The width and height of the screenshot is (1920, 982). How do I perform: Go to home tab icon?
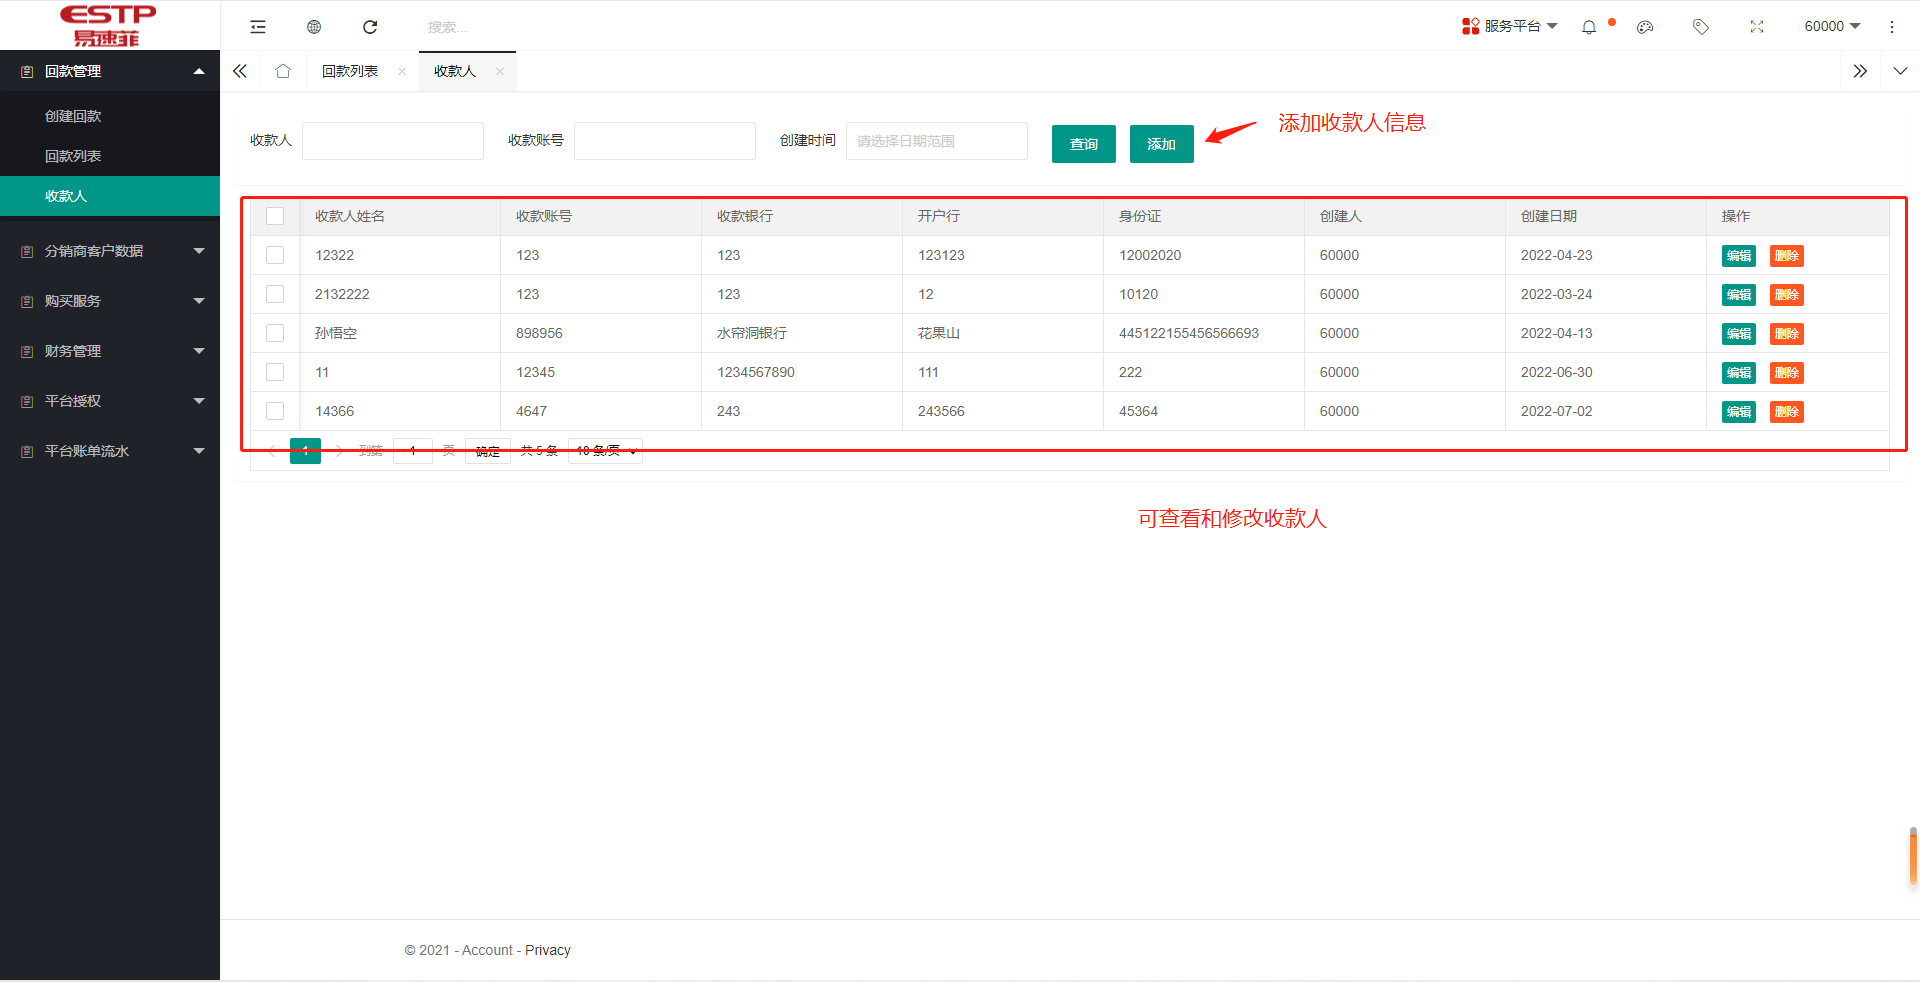pyautogui.click(x=283, y=71)
